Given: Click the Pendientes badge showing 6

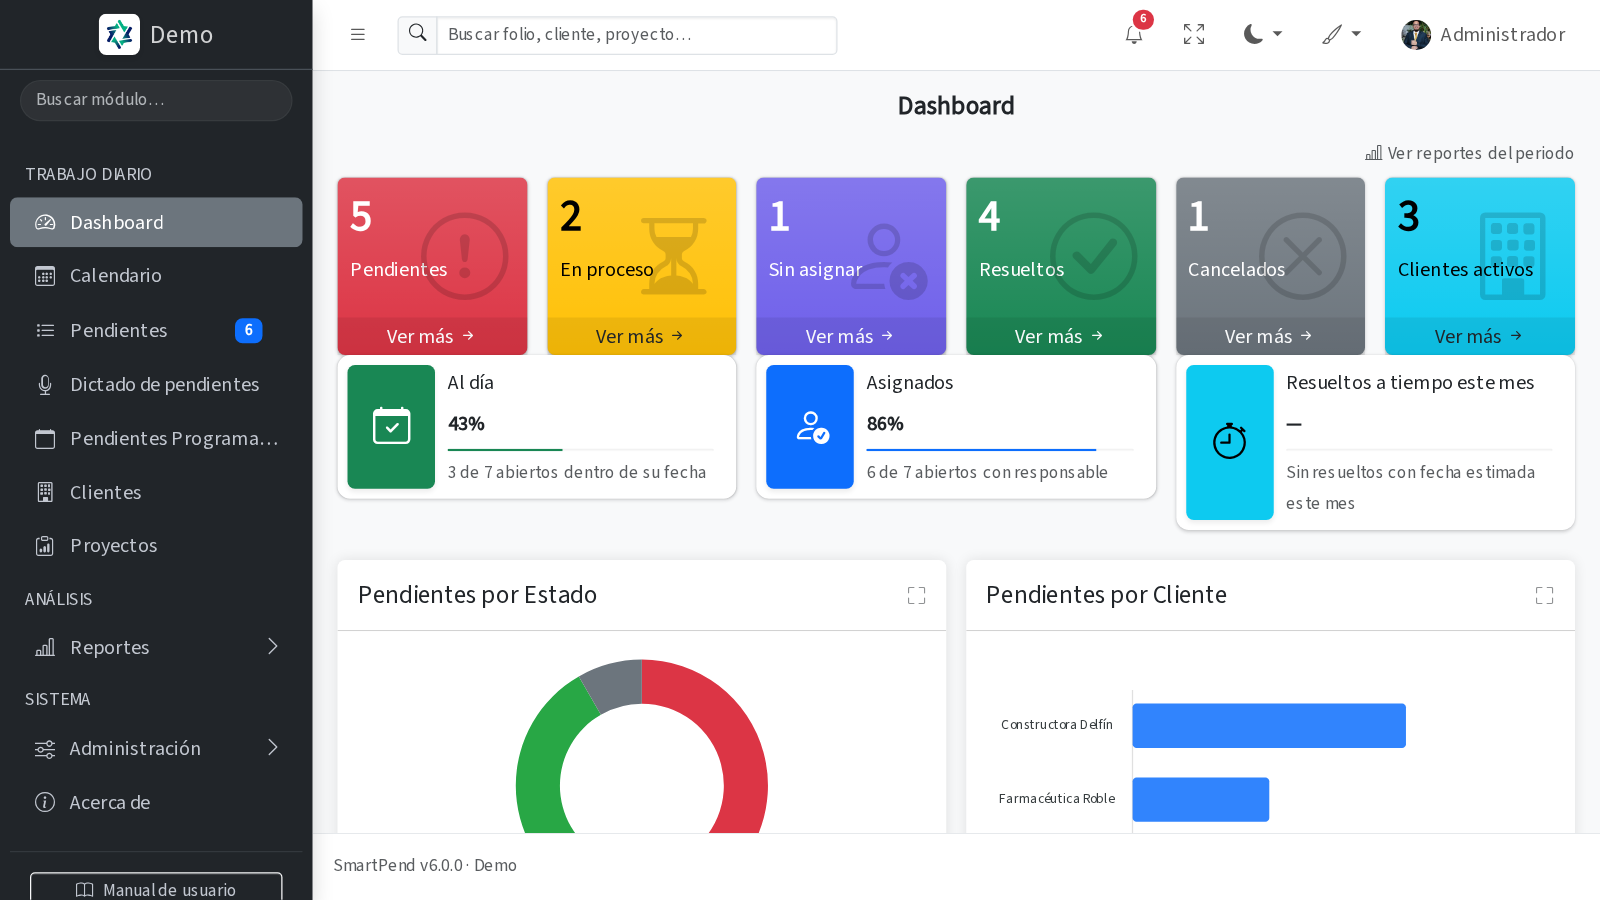Looking at the screenshot, I should point(249,330).
